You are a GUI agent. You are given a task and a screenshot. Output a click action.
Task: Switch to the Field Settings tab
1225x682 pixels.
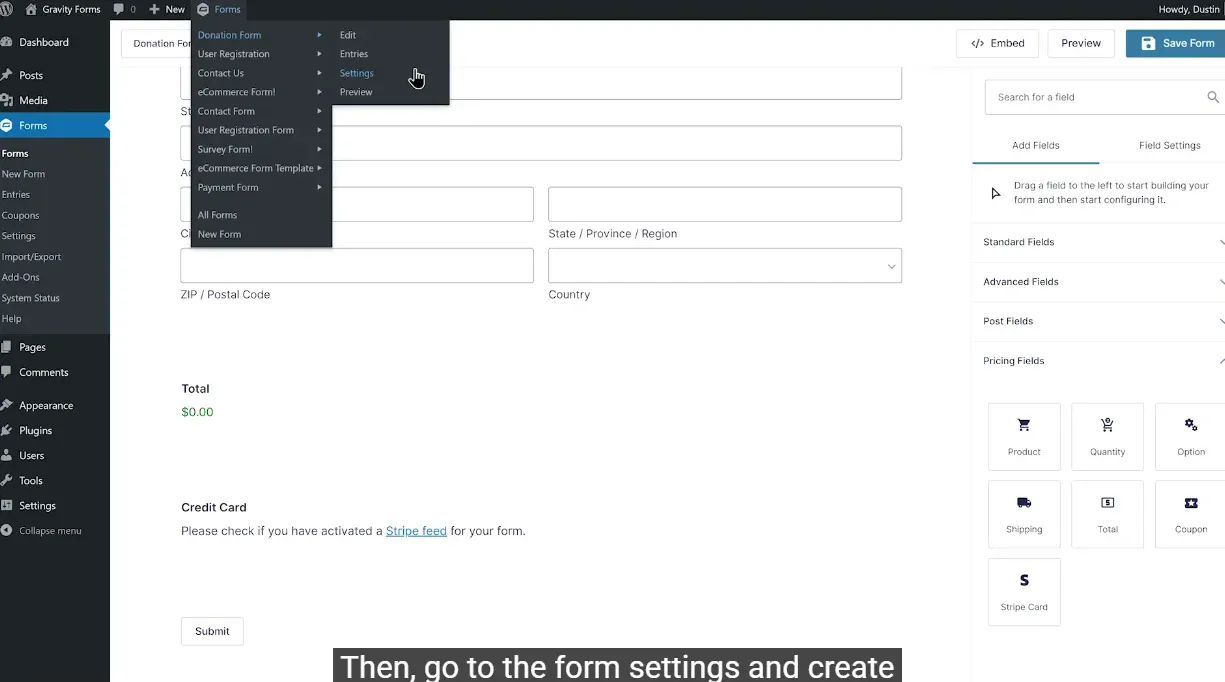(x=1169, y=145)
